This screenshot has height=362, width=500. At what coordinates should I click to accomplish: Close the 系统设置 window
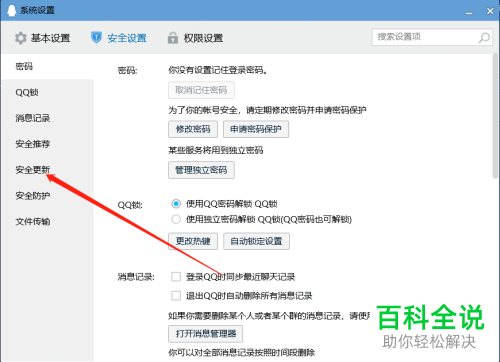pos(490,11)
